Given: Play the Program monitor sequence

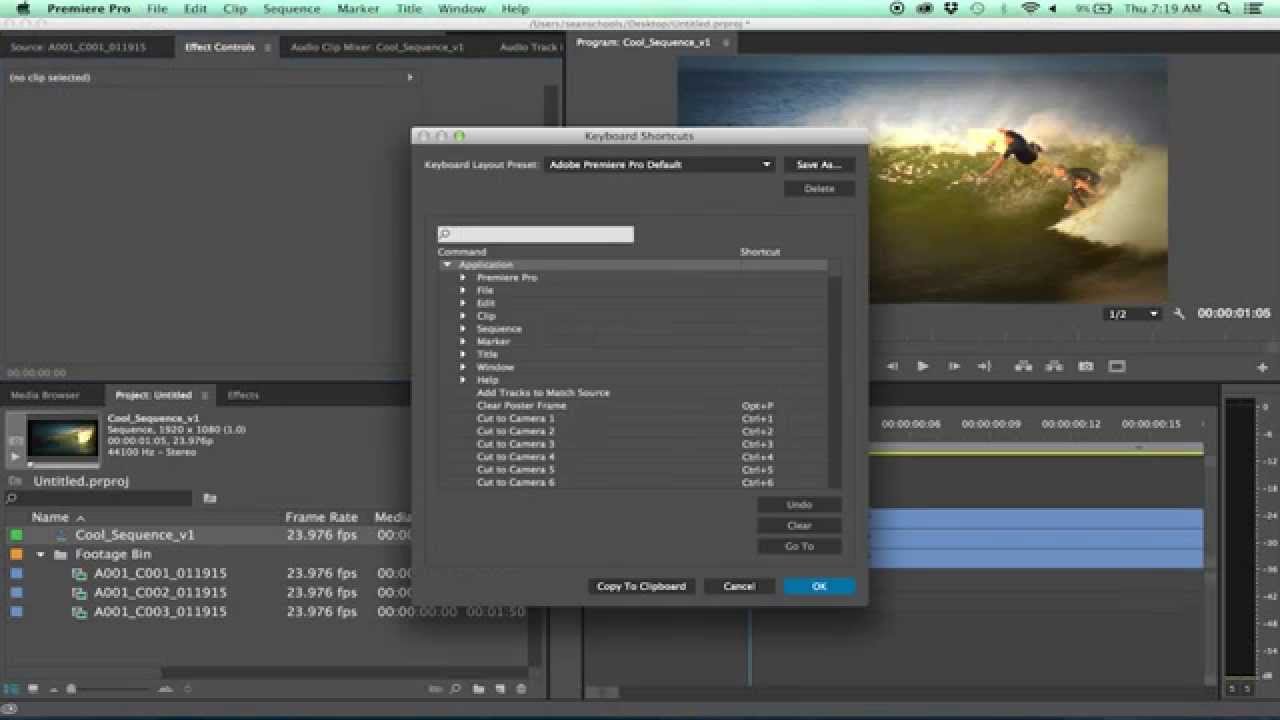Looking at the screenshot, I should (x=922, y=367).
